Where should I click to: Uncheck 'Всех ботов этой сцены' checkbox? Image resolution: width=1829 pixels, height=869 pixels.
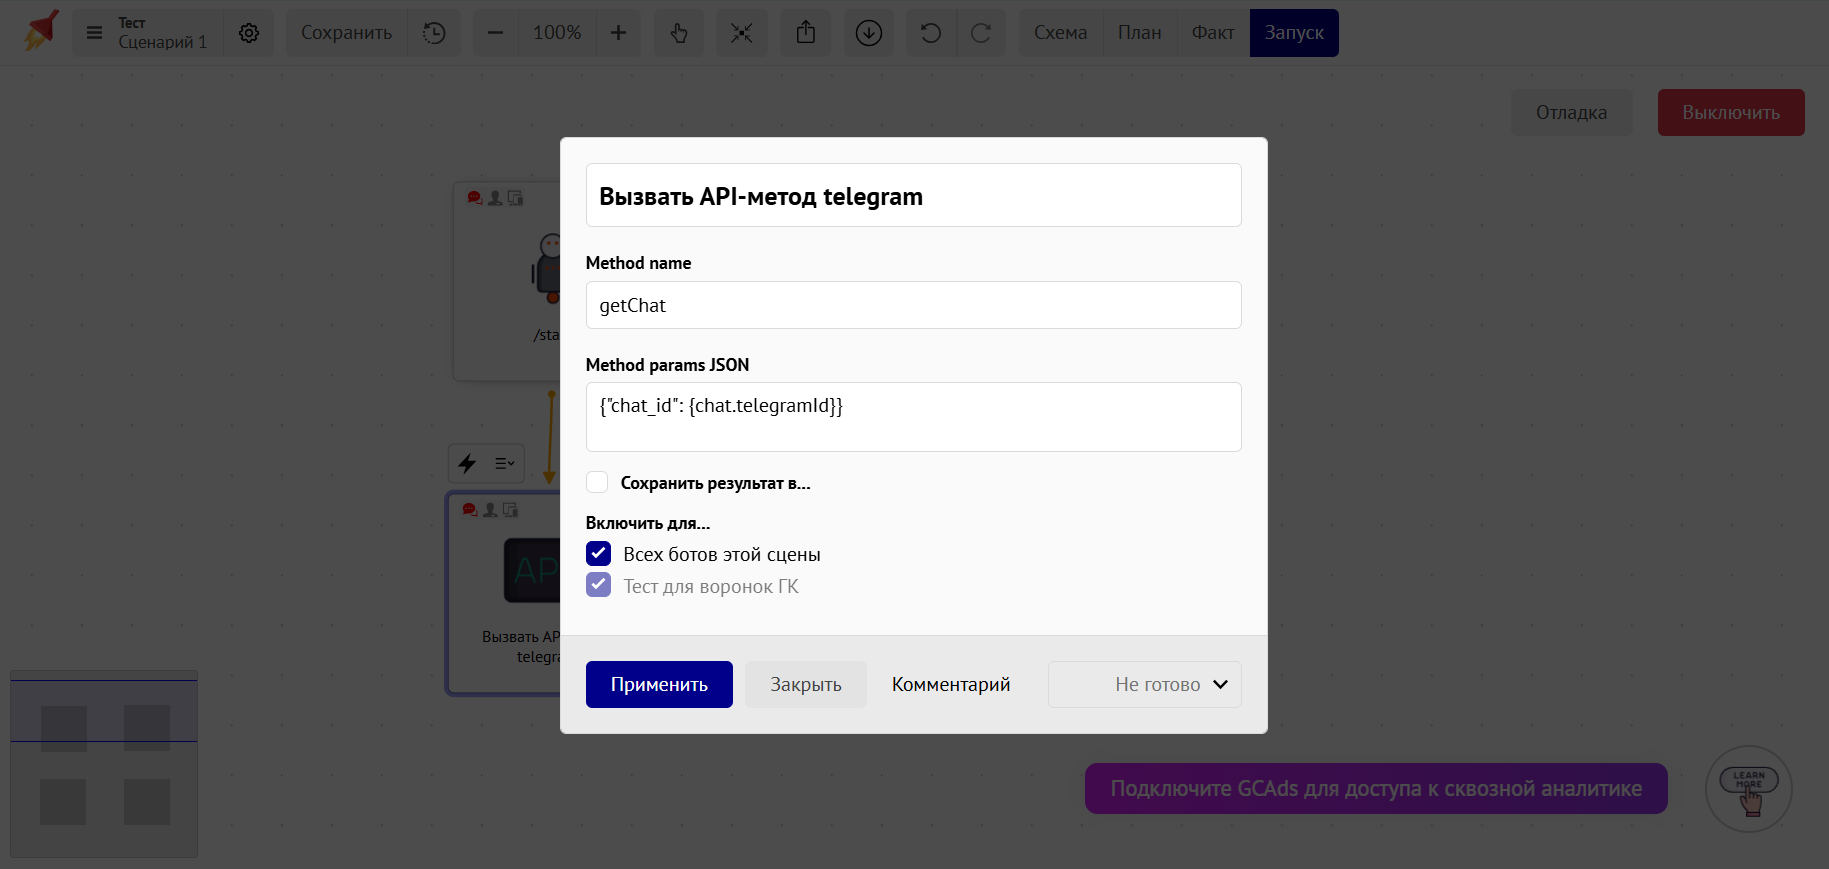[x=598, y=554]
